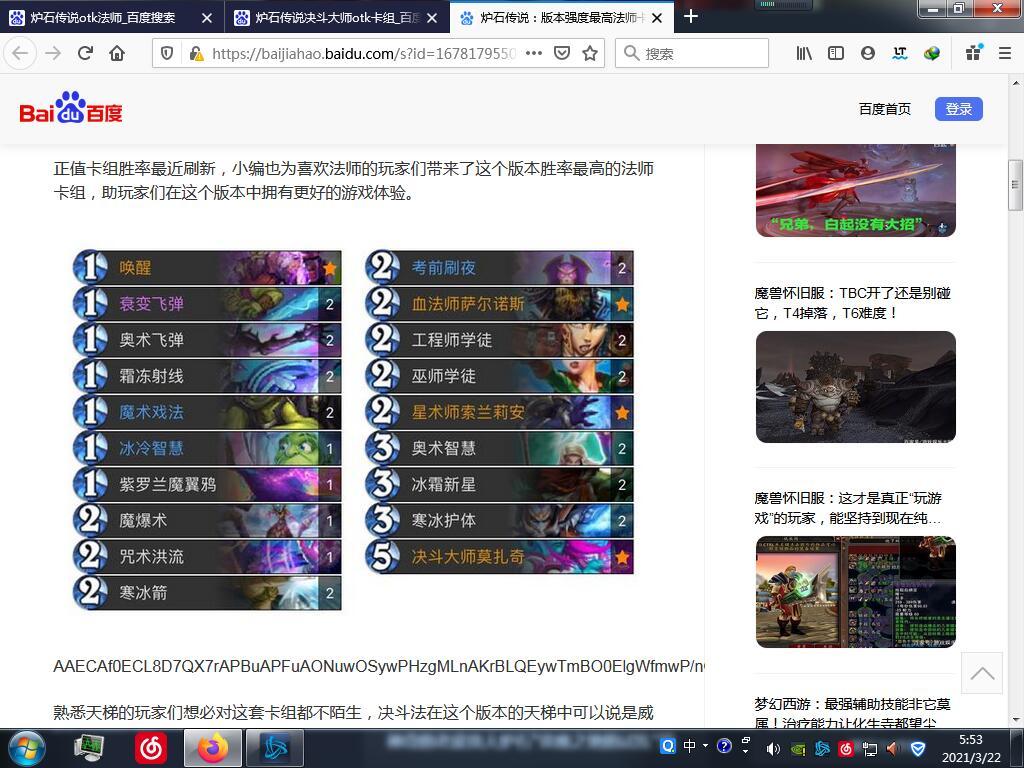
Task: Open tracking protection shield icon
Action: tap(167, 53)
